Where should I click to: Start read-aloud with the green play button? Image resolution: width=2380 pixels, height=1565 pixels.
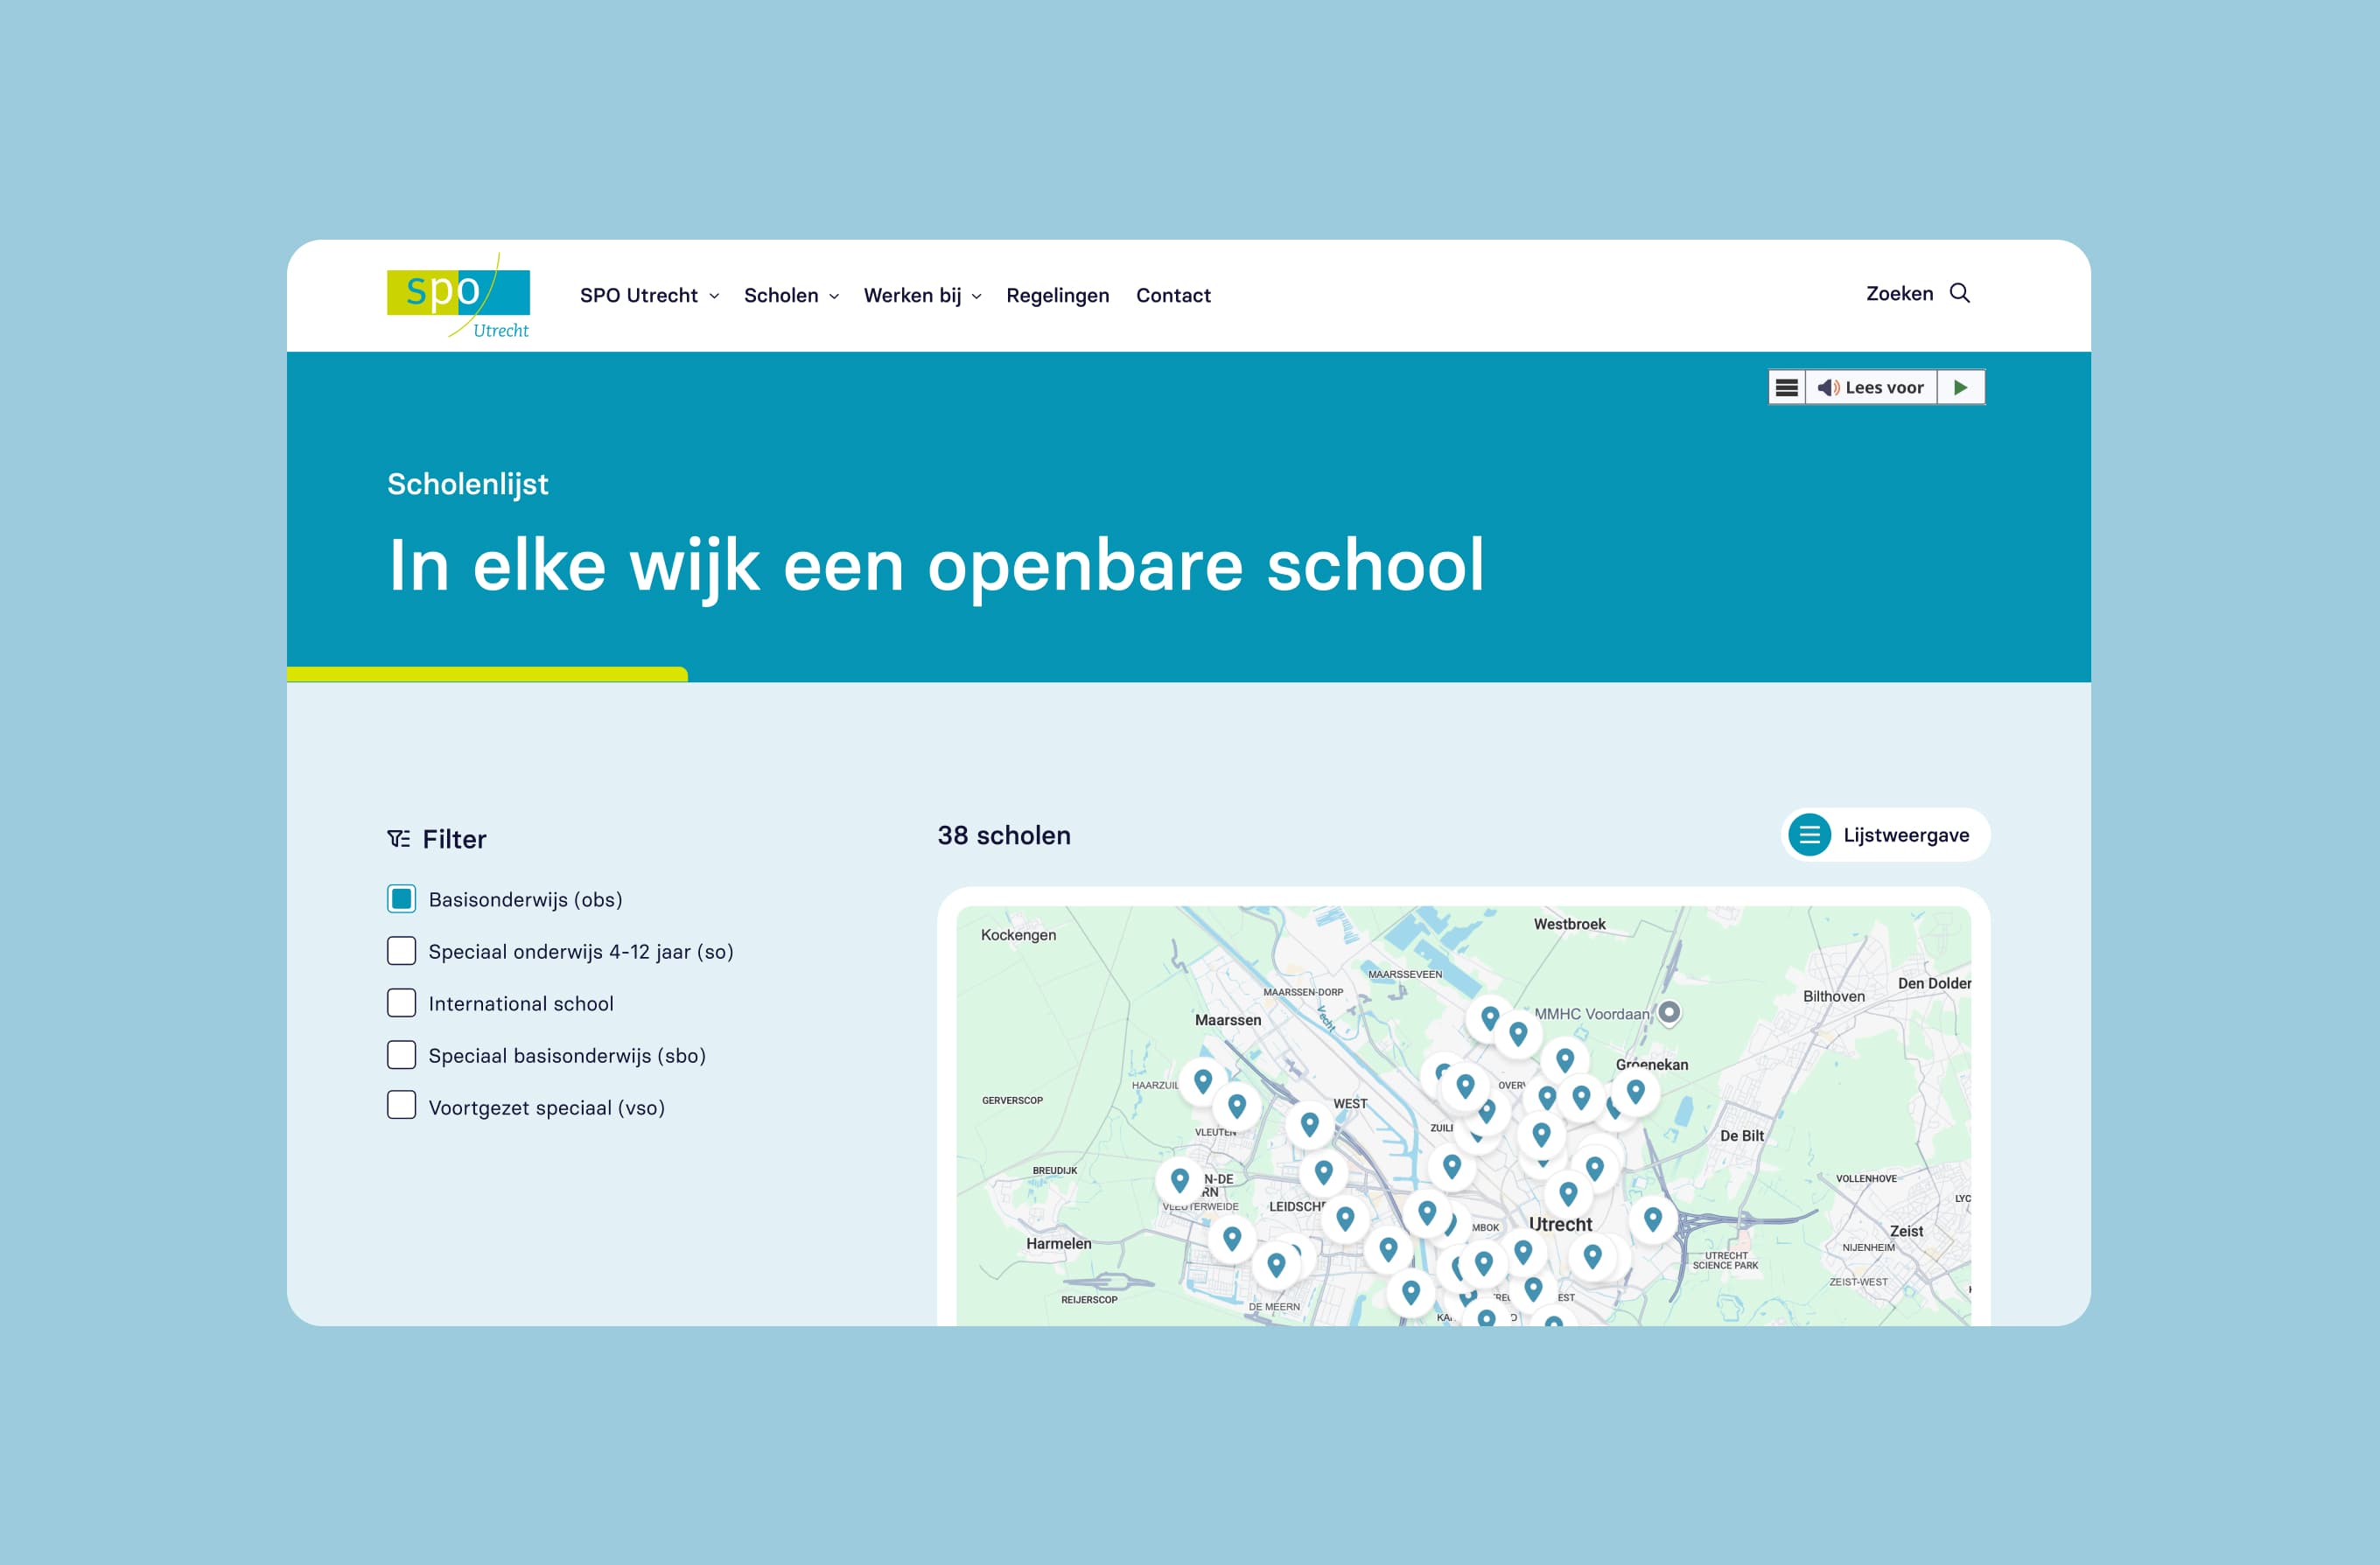click(1961, 387)
